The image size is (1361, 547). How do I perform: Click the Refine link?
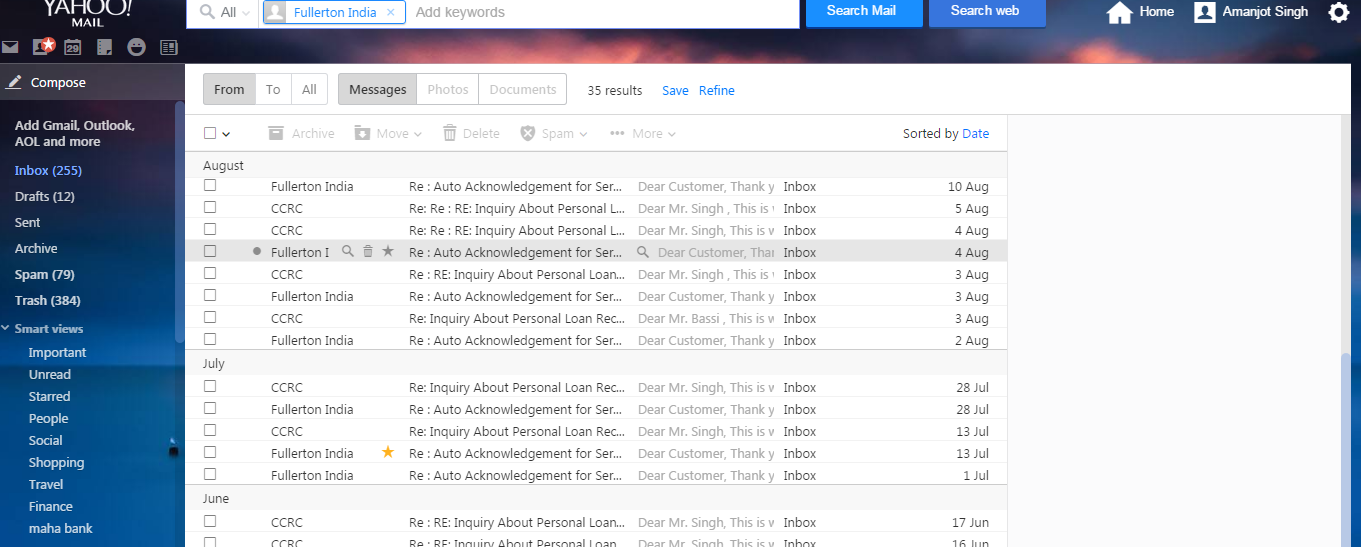[716, 90]
